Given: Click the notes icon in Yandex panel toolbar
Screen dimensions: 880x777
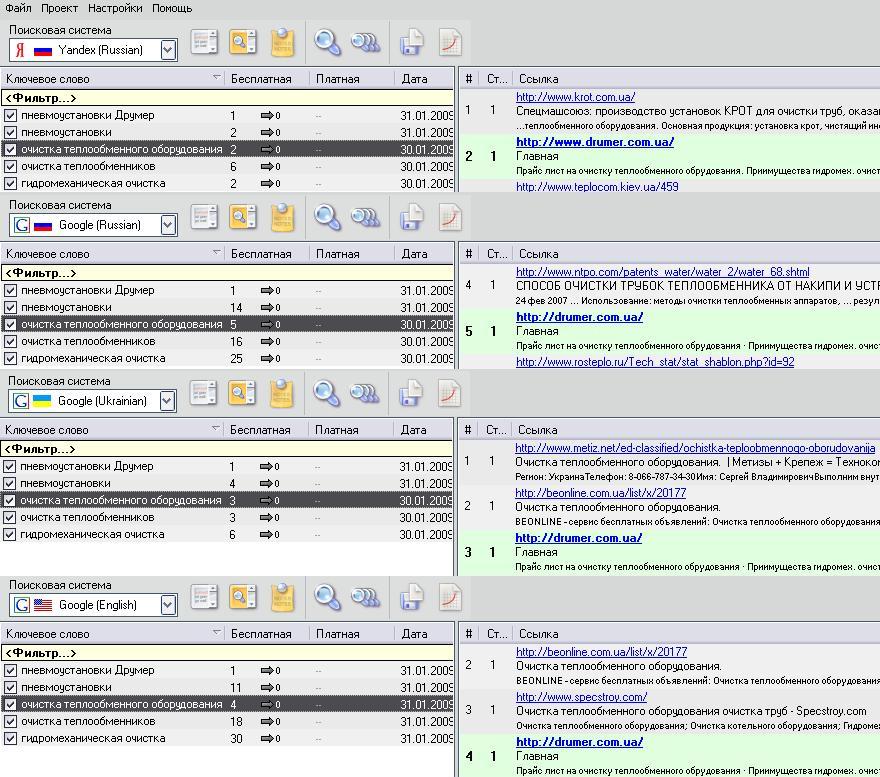Looking at the screenshot, I should pos(284,42).
